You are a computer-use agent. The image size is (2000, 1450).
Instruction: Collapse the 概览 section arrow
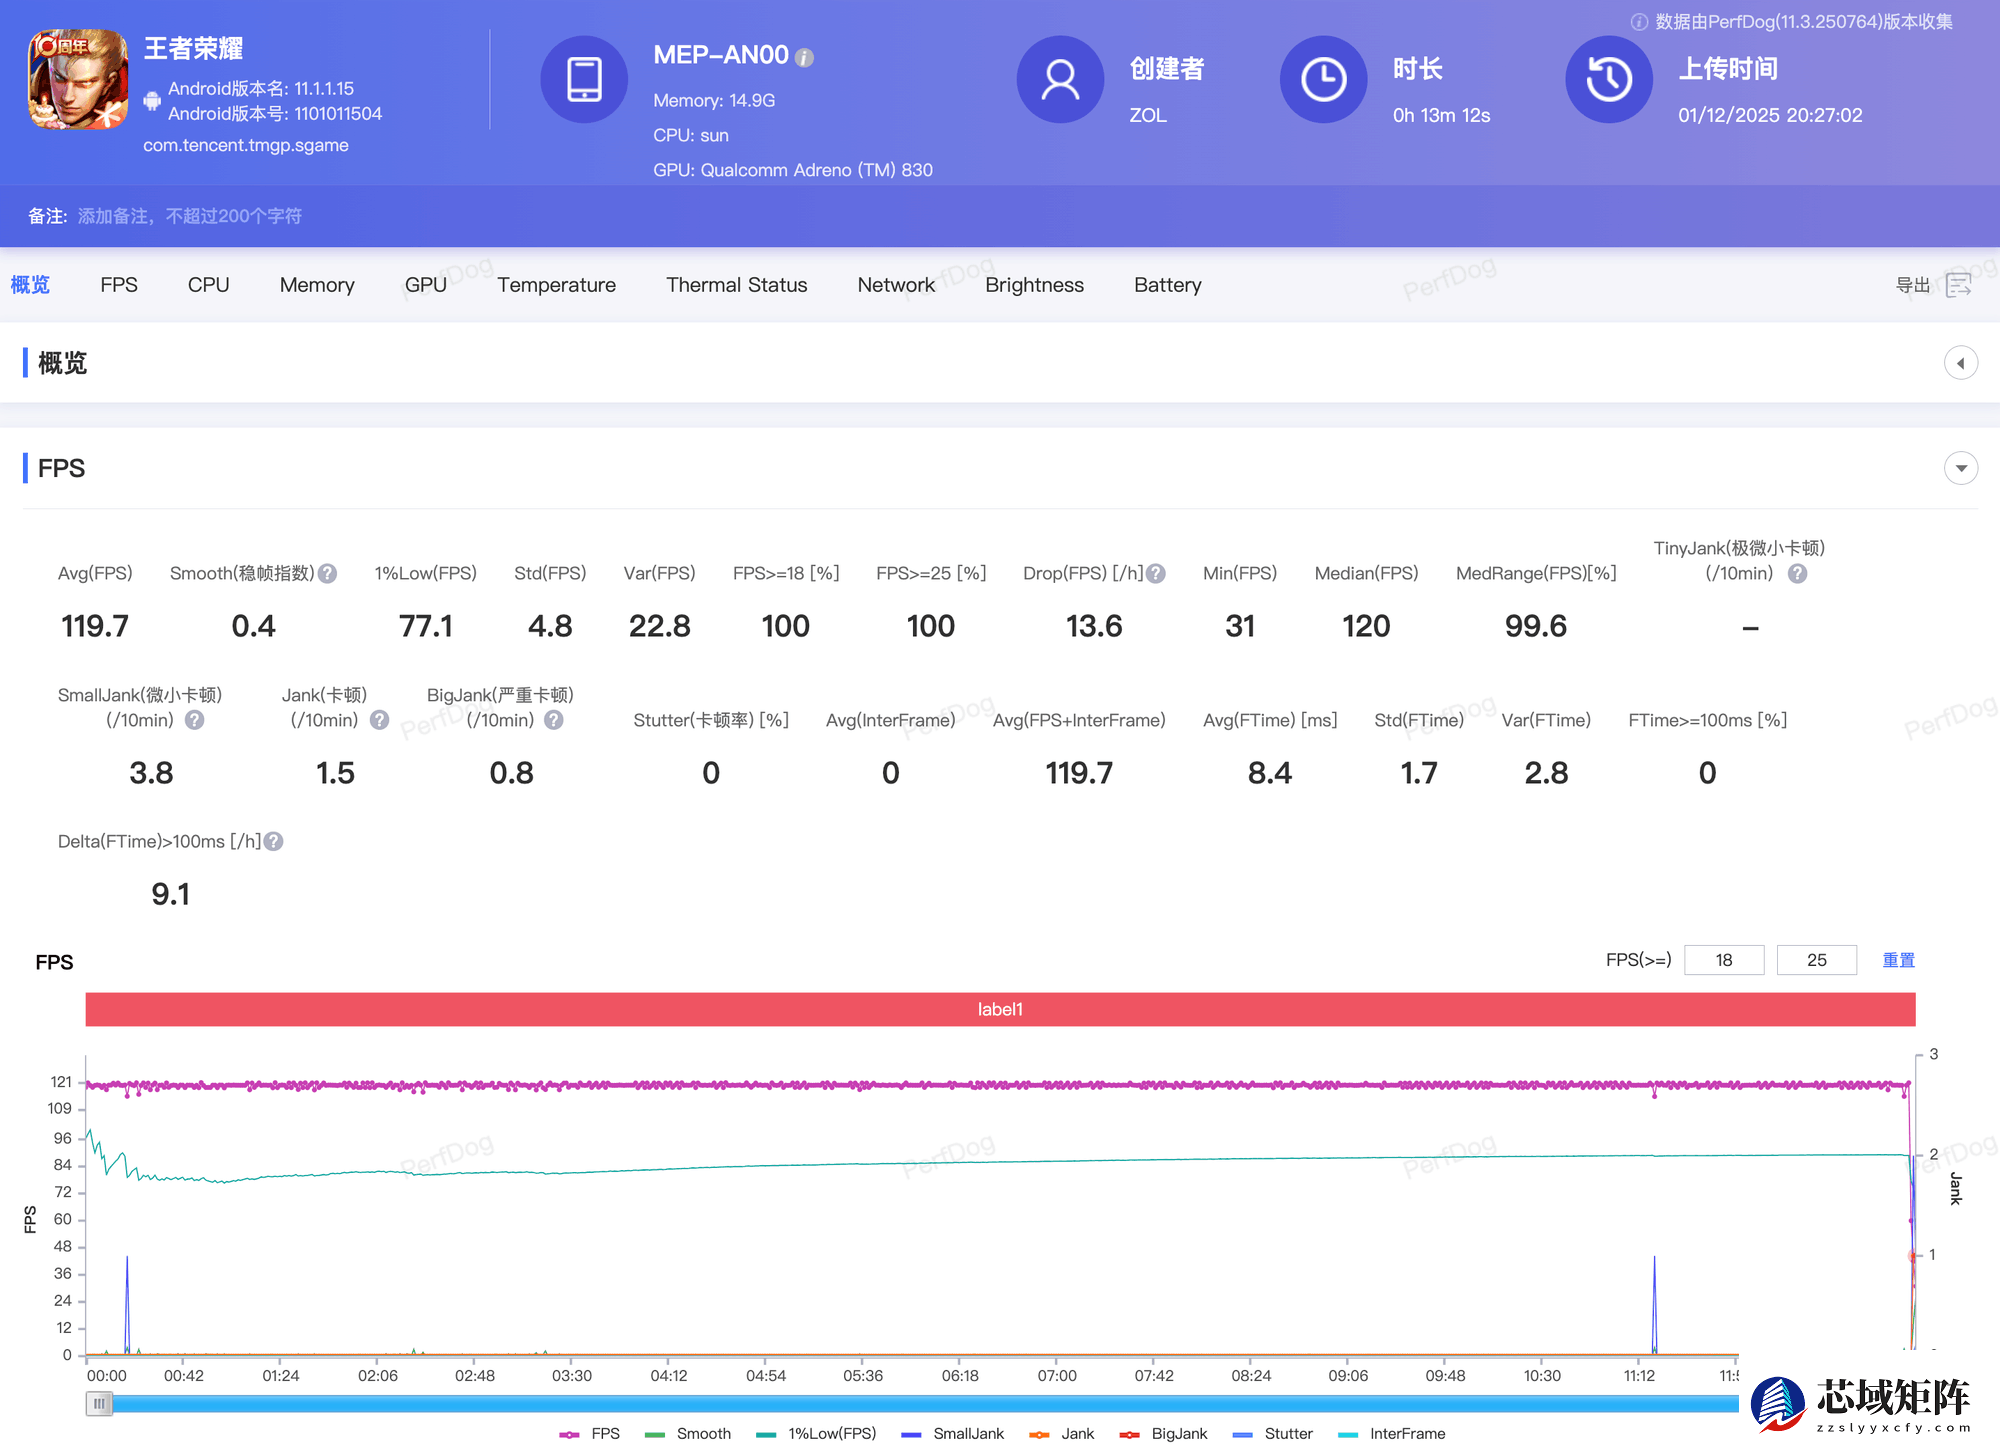coord(1960,363)
